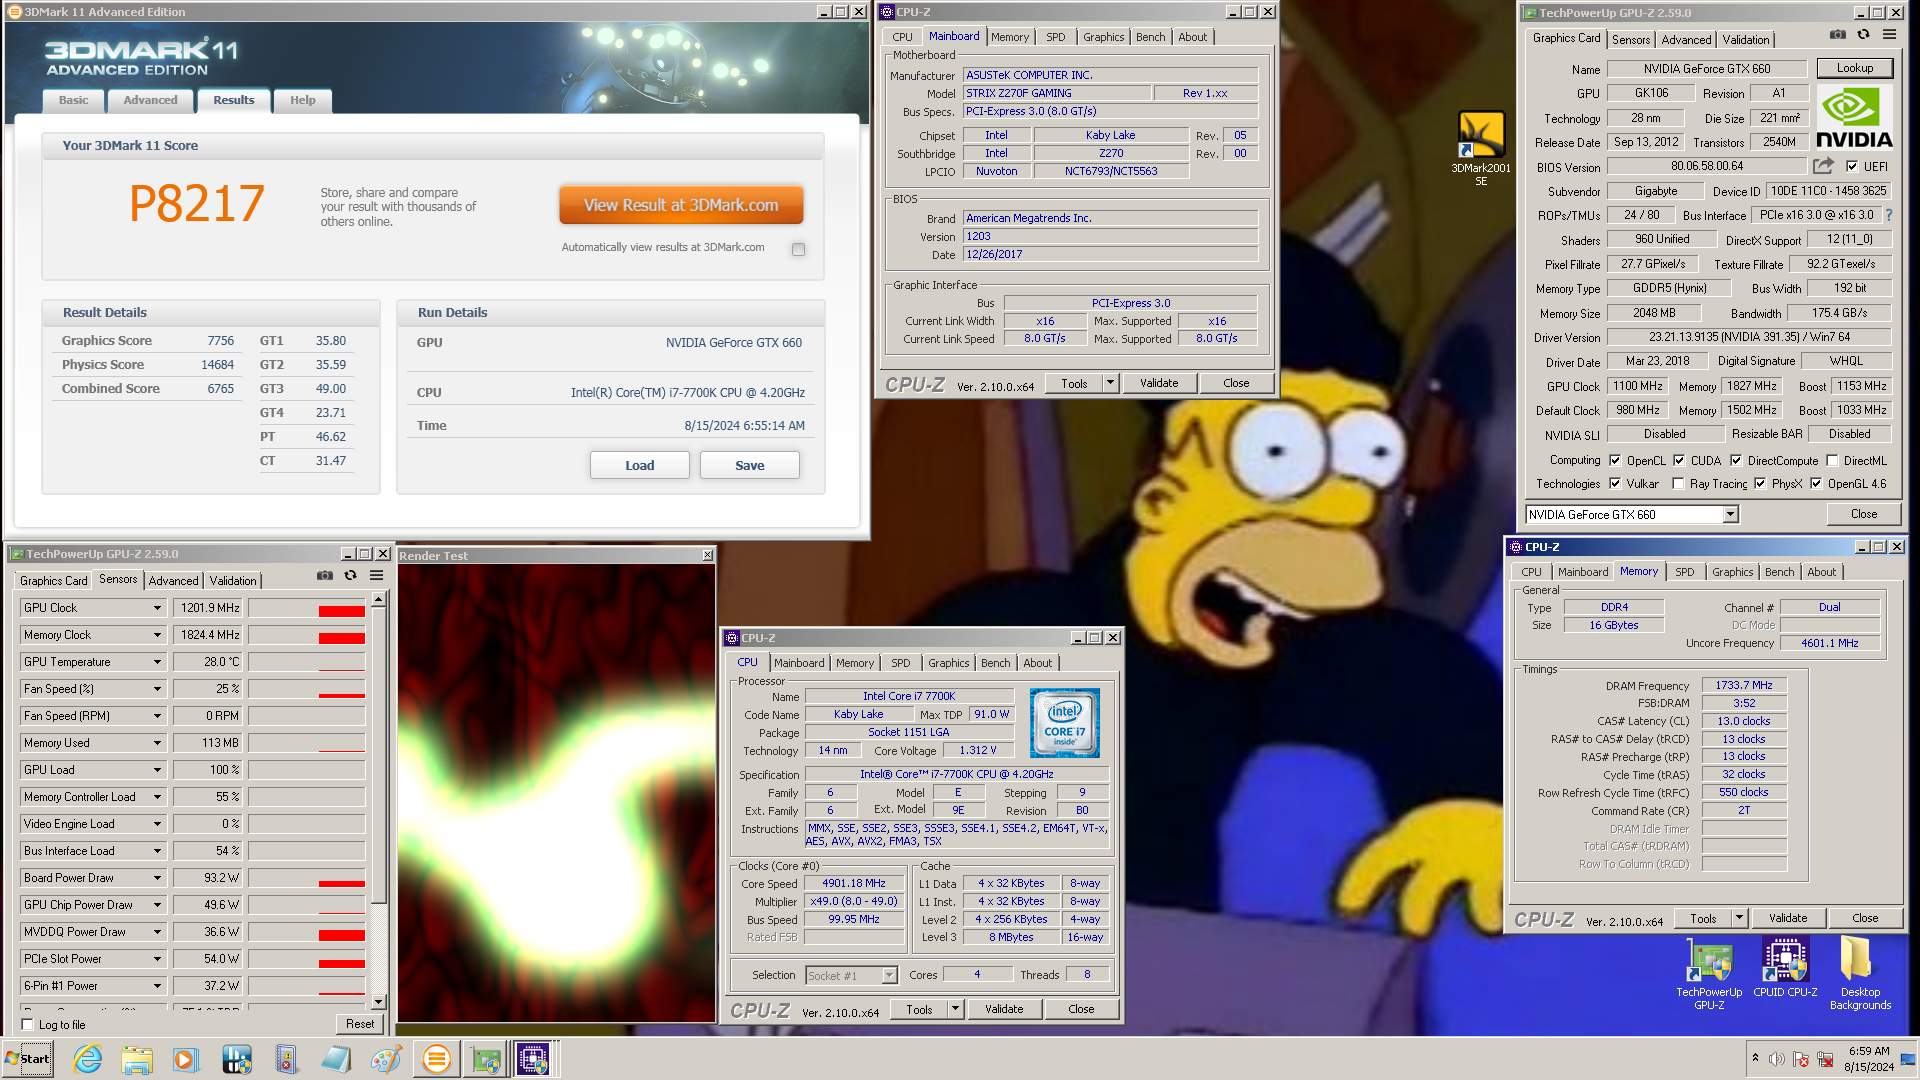Toggle the CUDA checkbox
1920x1080 pixels.
coord(1679,461)
